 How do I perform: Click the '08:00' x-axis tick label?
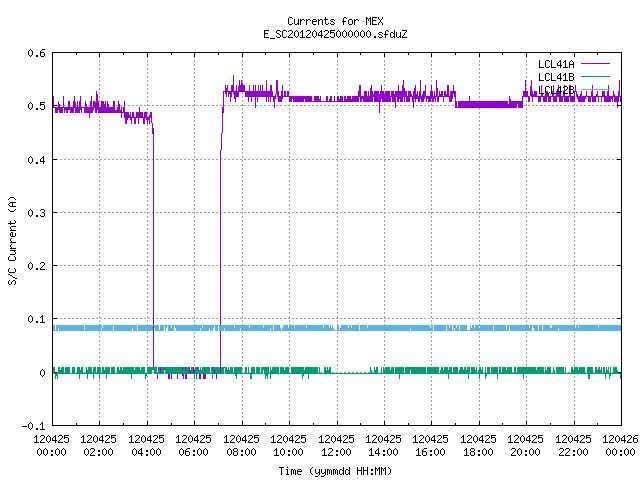[x=241, y=452]
